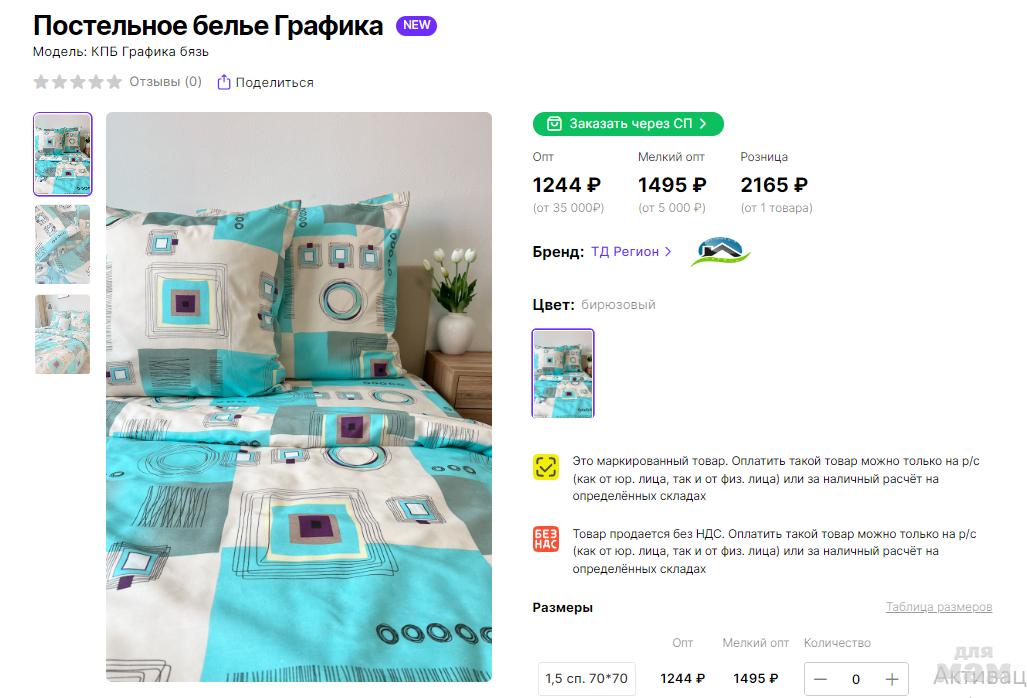Image resolution: width=1027 pixels, height=698 pixels.
Task: Click the cart icon in the green order button
Action: 554,124
